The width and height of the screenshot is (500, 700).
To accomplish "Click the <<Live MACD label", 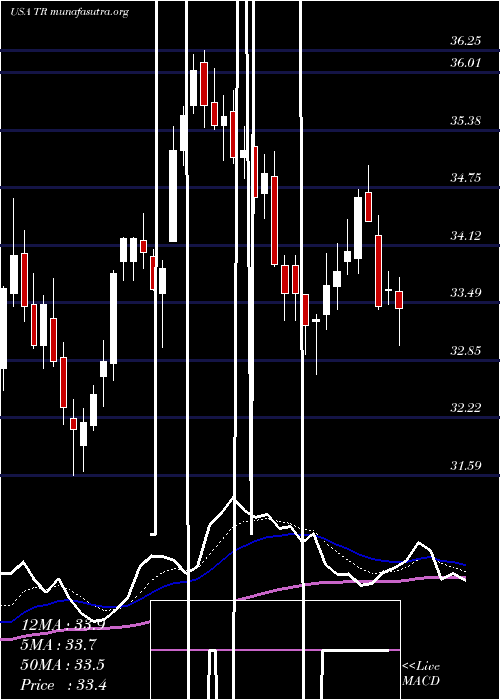I will 421,674.
